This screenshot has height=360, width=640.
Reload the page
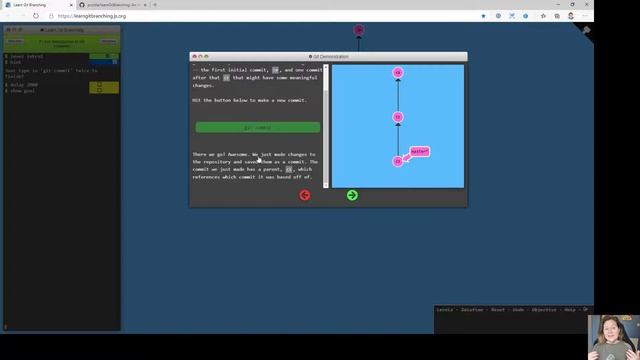[36, 16]
